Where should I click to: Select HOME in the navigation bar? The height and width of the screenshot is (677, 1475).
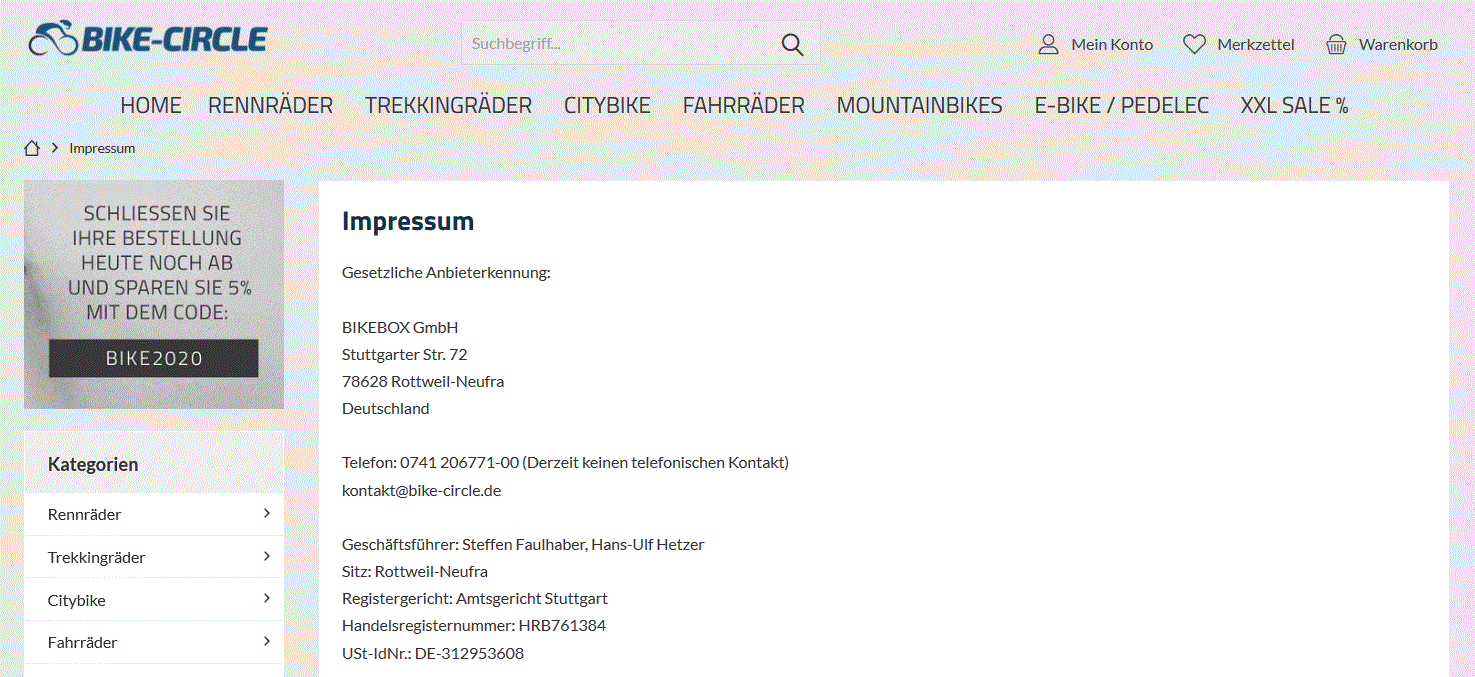151,105
